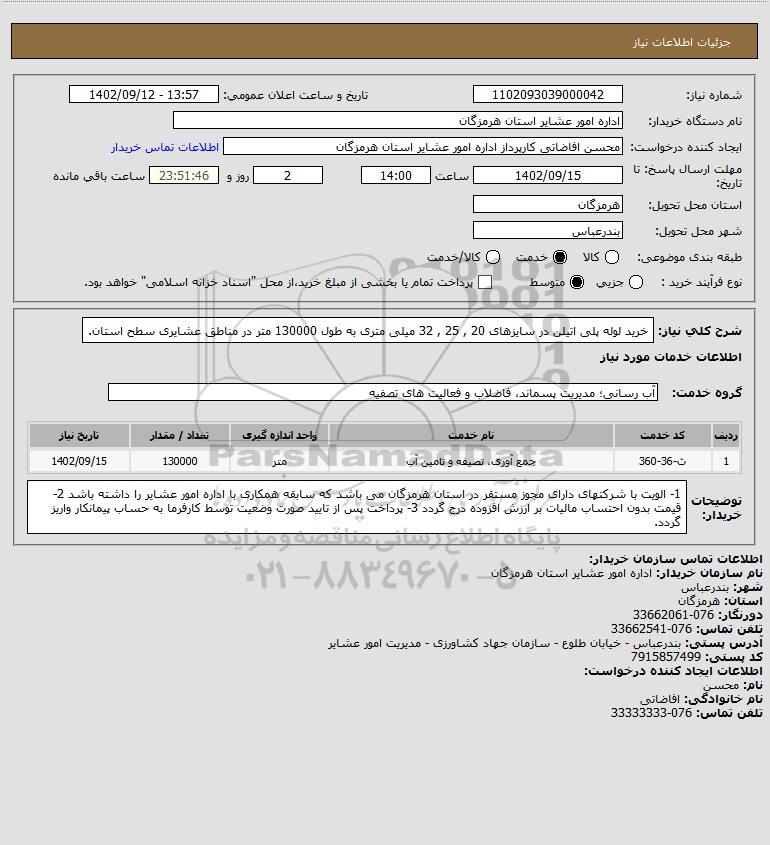Click the service group field آب رسانی
The height and width of the screenshot is (845, 770).
383,393
